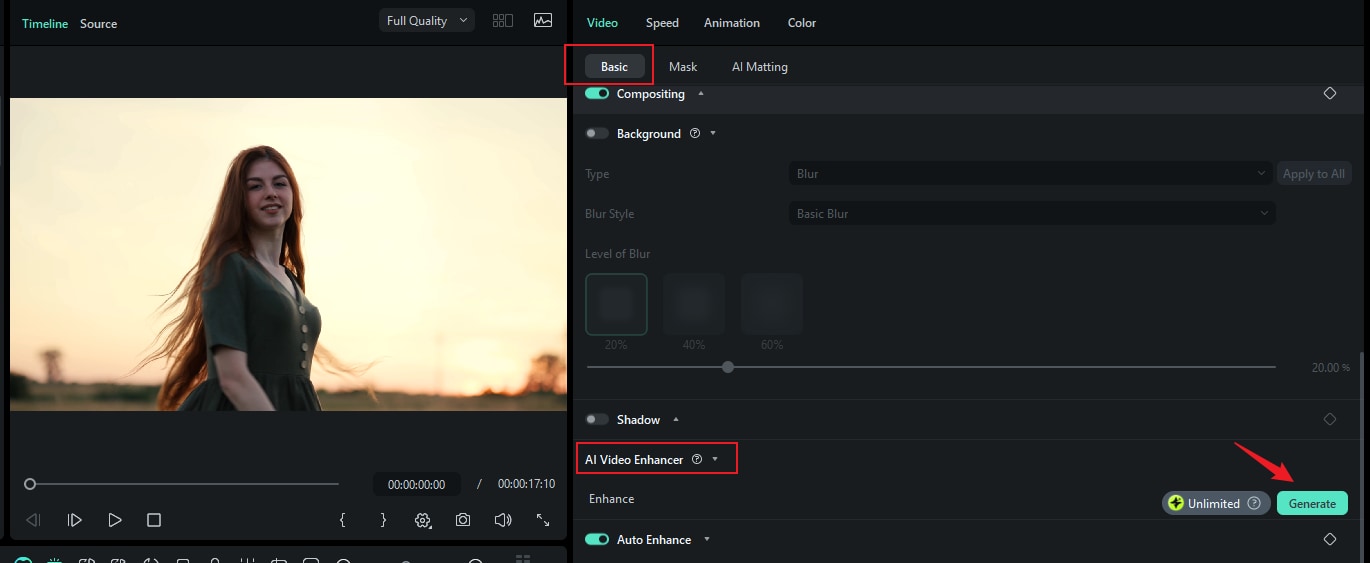Click the AI Video Enhancer section label

tap(634, 460)
